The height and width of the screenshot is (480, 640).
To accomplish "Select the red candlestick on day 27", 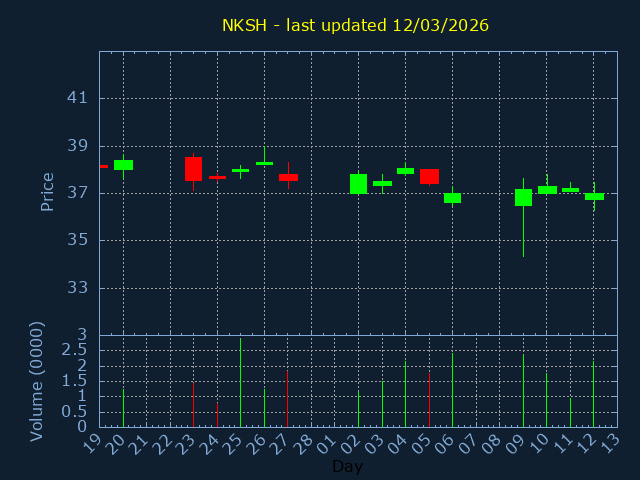I will pos(288,177).
